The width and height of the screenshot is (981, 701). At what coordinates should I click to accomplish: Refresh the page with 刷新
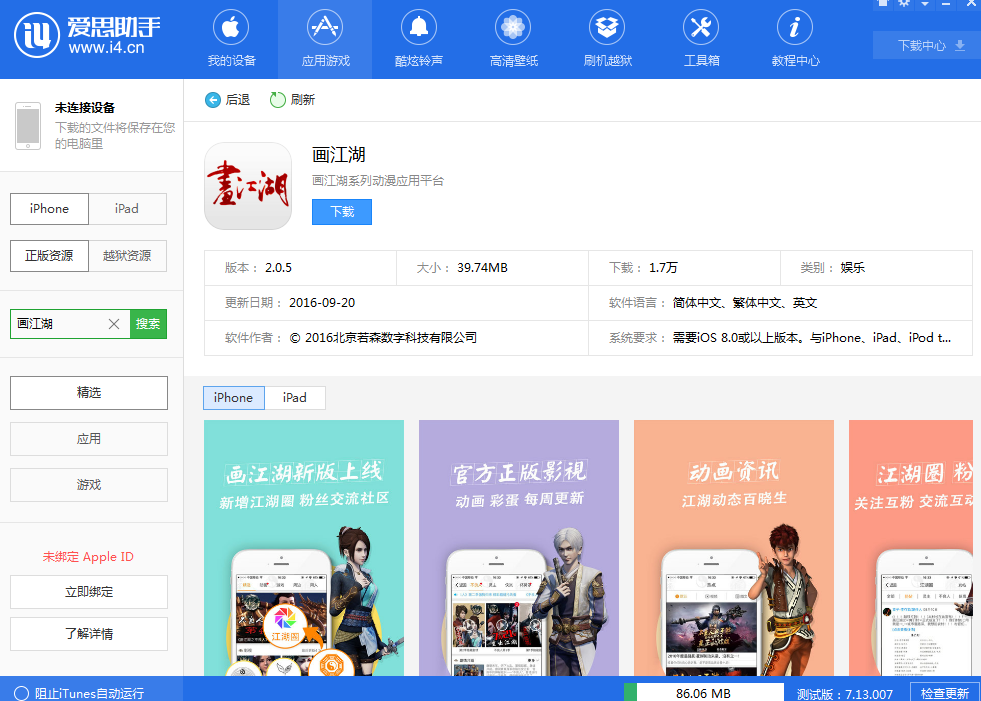click(292, 100)
